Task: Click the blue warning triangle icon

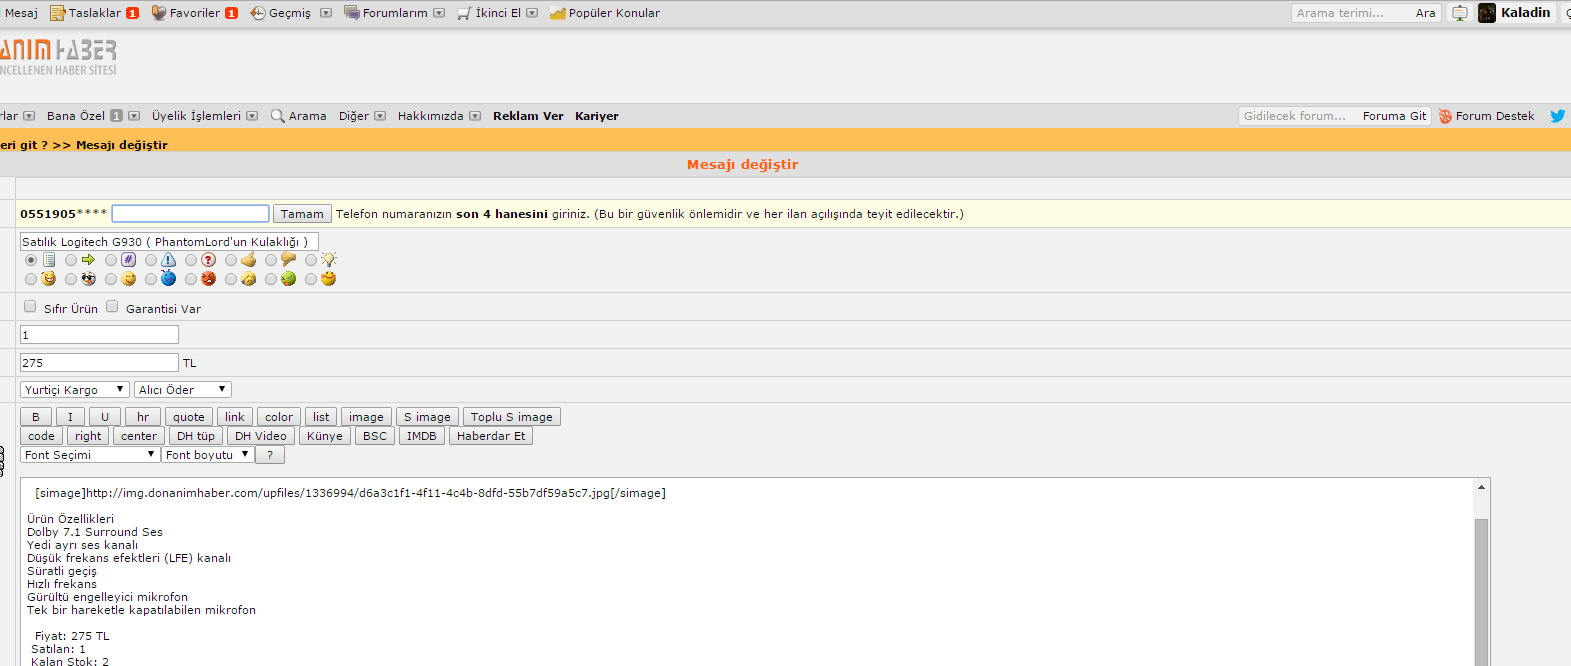Action: tap(168, 260)
